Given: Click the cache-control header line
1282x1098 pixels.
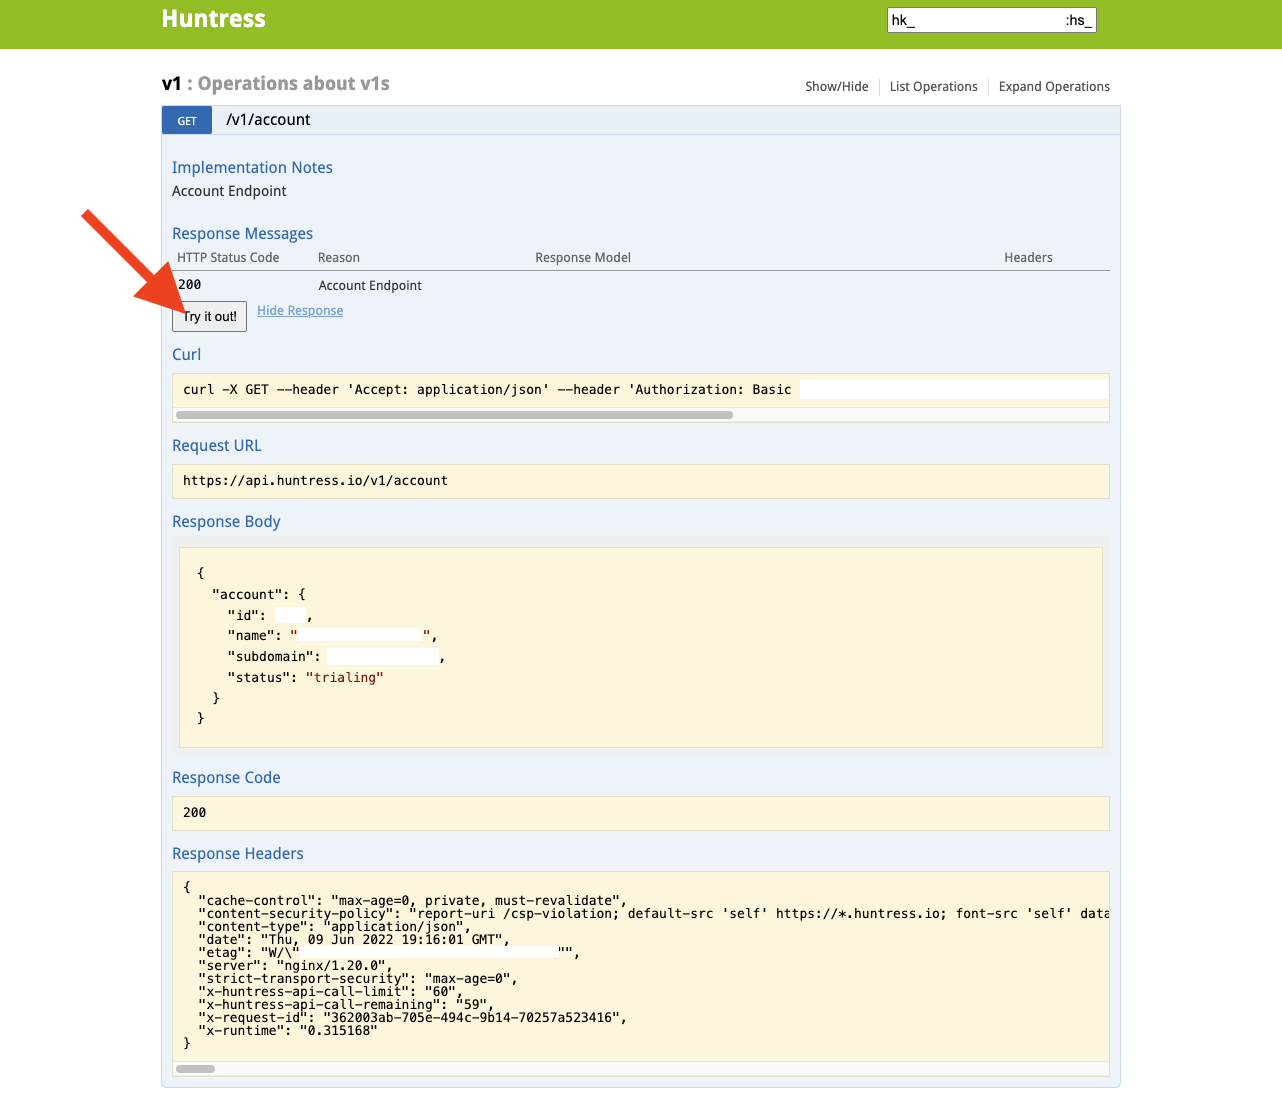Looking at the screenshot, I should click(x=413, y=901).
